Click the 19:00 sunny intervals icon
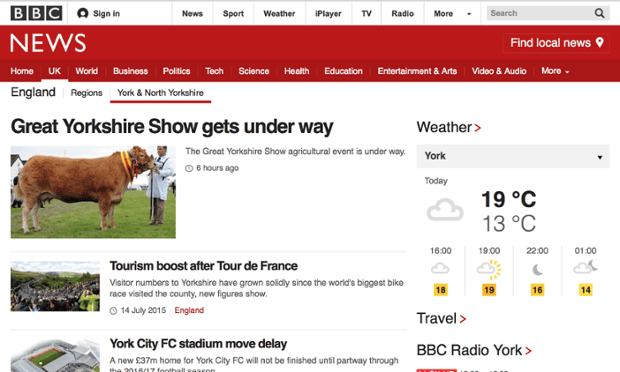620x372 pixels. click(489, 269)
